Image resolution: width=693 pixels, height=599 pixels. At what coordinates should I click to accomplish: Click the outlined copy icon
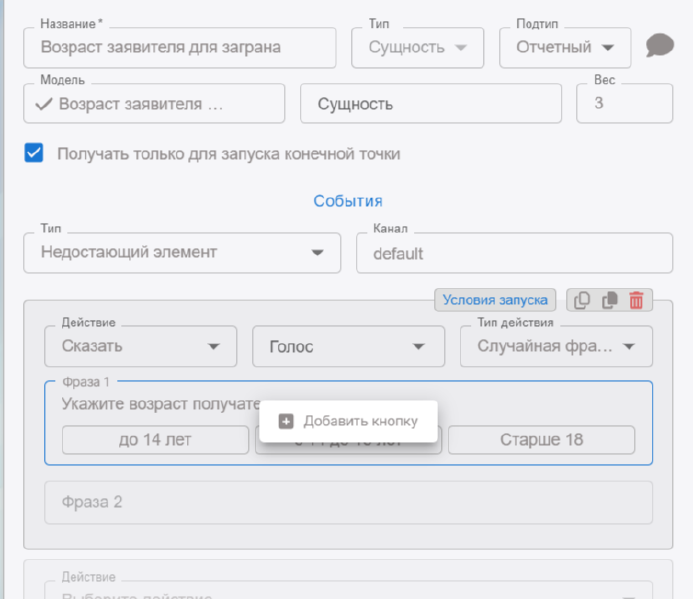point(582,300)
